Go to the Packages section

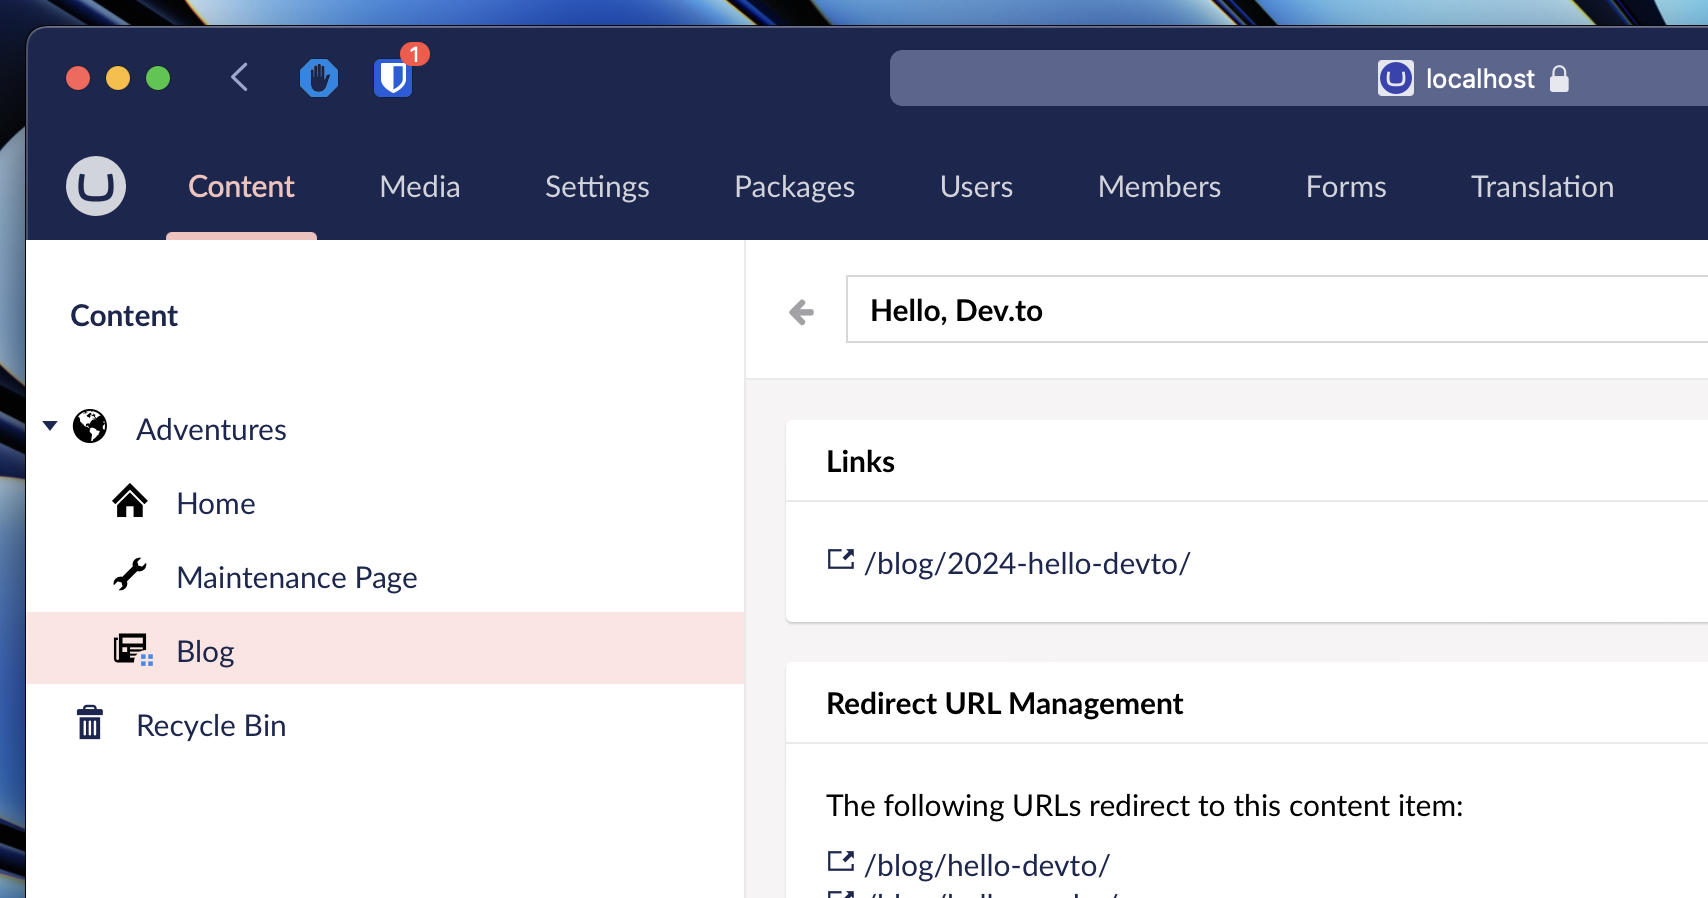tap(794, 187)
